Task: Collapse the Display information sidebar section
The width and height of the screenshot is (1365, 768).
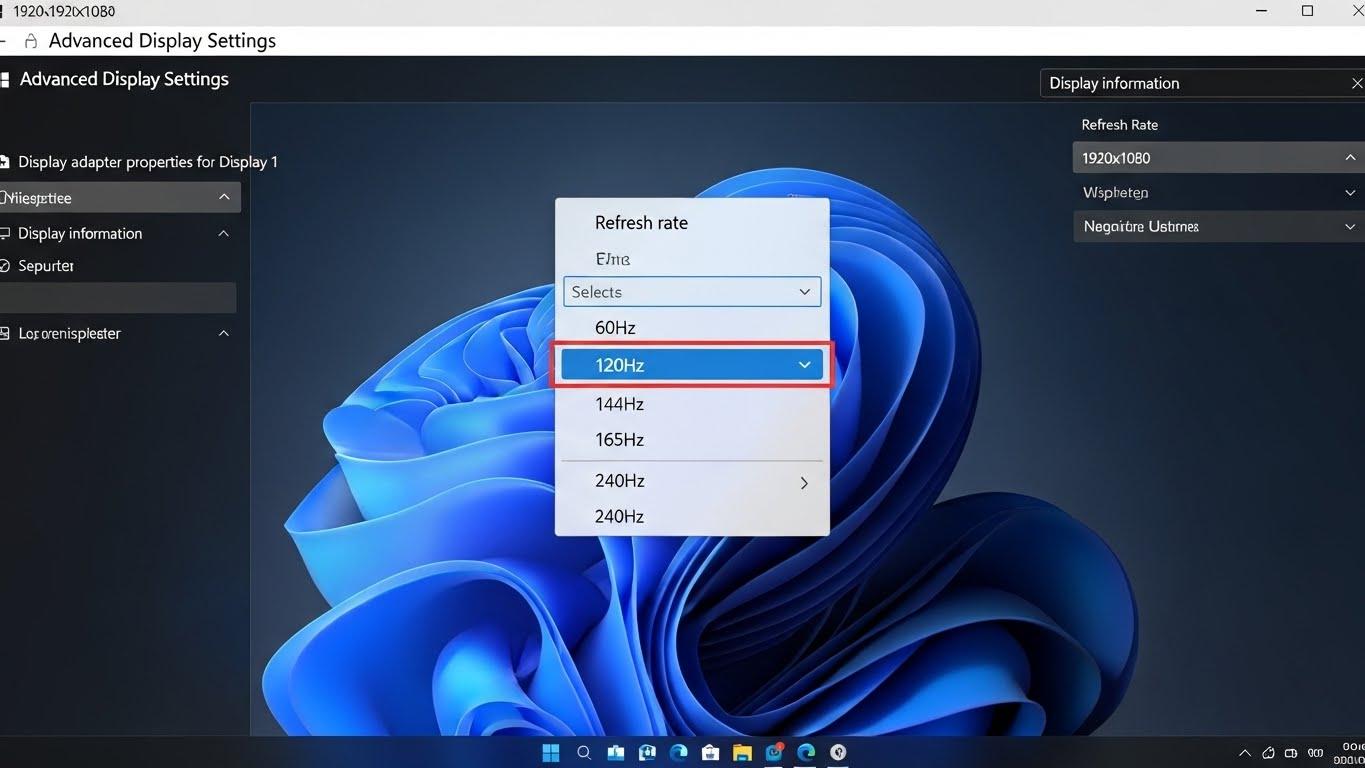Action: pyautogui.click(x=224, y=233)
